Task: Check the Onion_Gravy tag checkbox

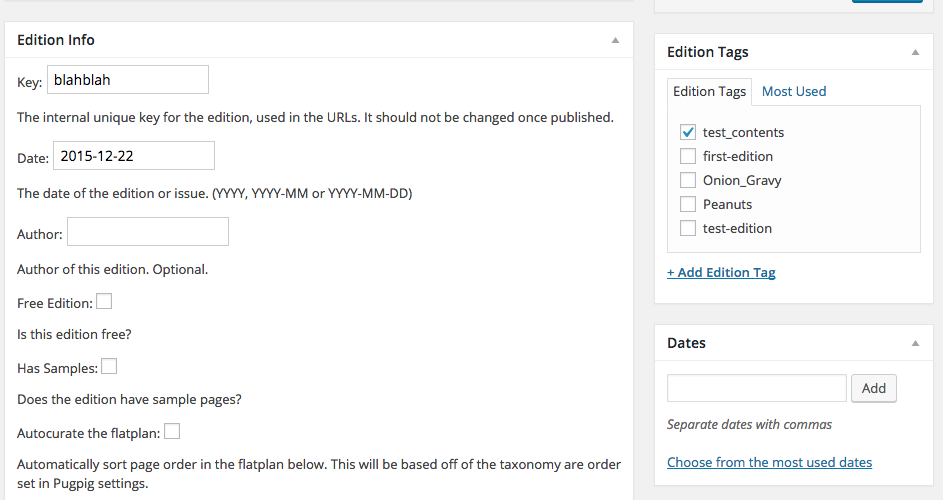Action: tap(687, 180)
